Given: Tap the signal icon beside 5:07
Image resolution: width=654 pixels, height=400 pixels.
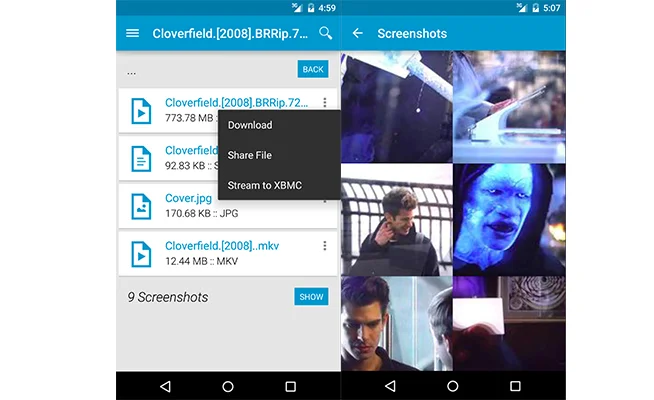Looking at the screenshot, I should [521, 8].
